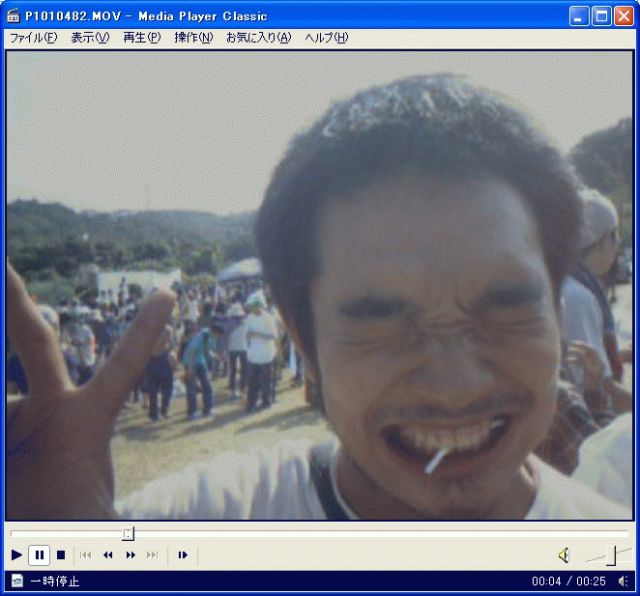This screenshot has height=596, width=640.
Task: Click the seek bar position thumb
Action: pos(128,533)
